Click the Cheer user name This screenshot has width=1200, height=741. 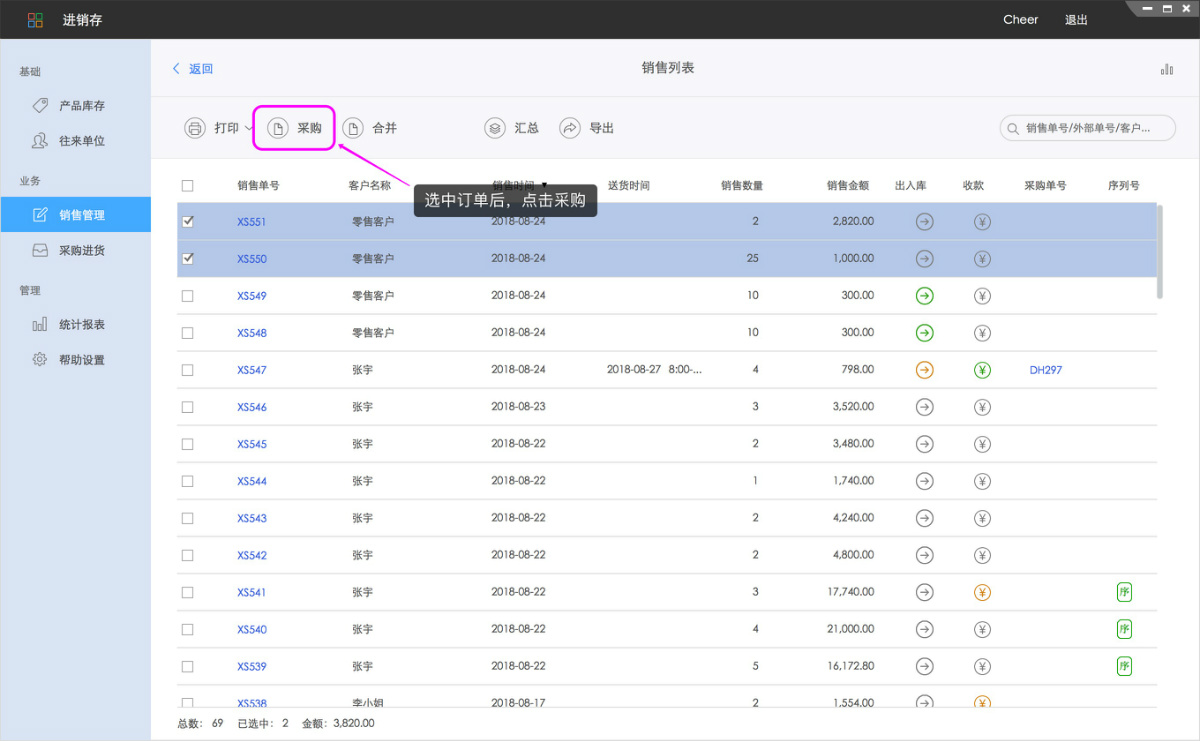coord(1021,20)
